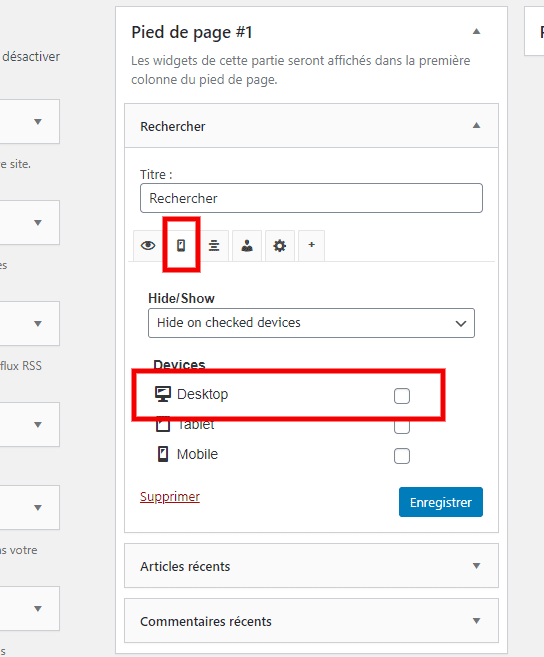Open the devices phone icon tab

point(181,246)
